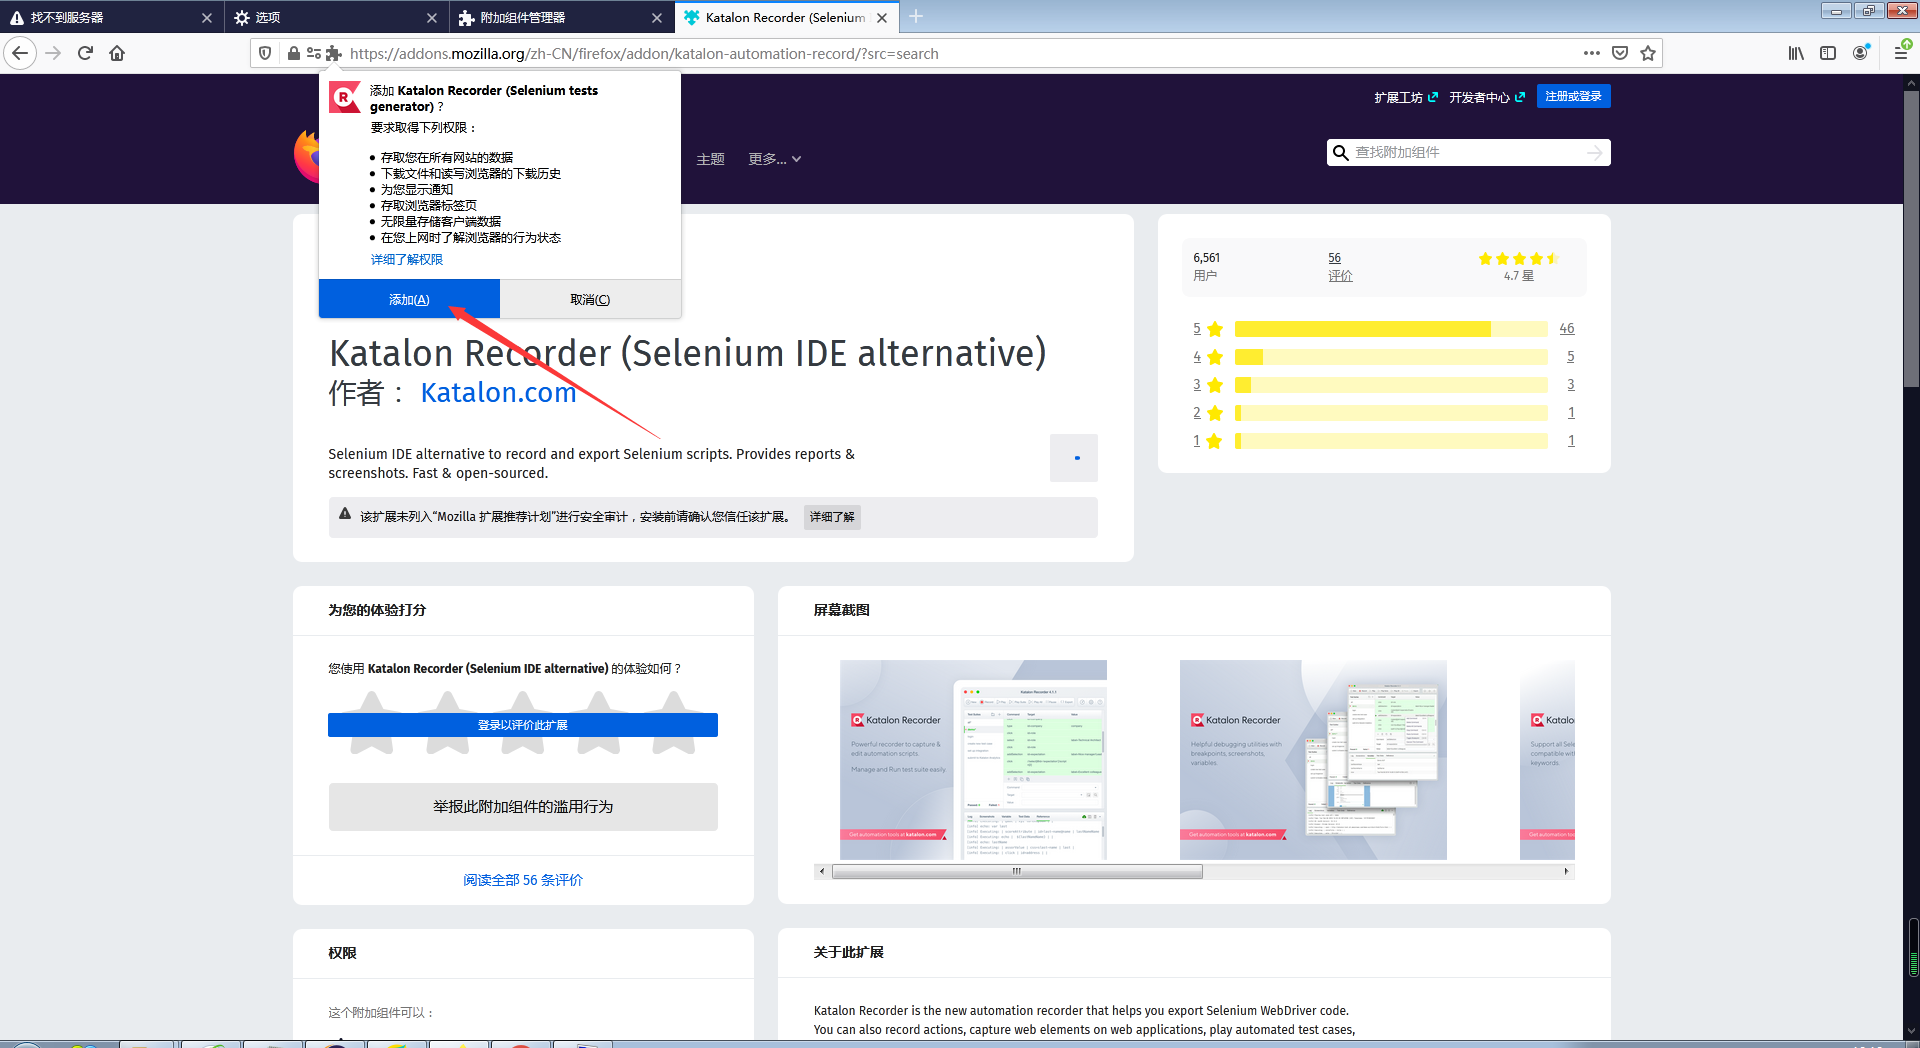
Task: Go back to the previous page
Action: 20,53
